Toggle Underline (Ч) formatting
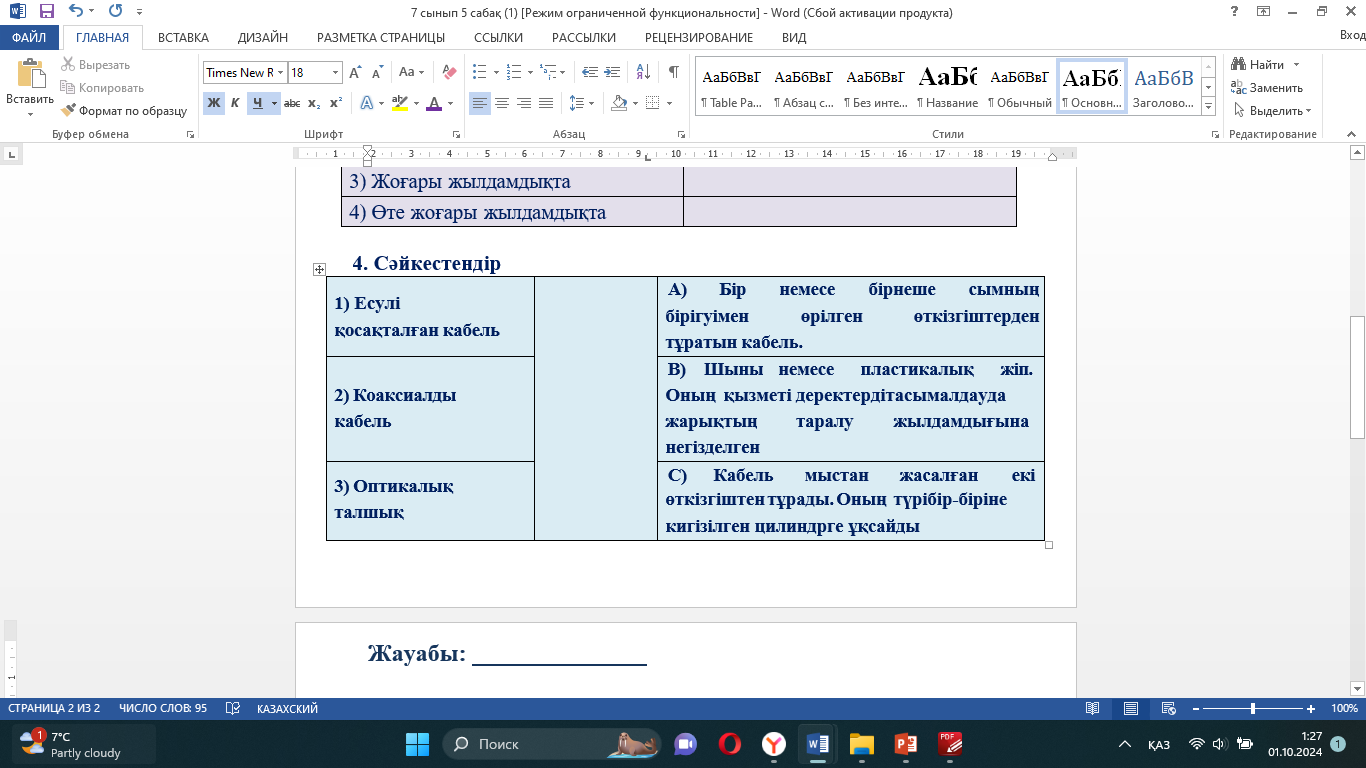1366x768 pixels. [257, 103]
